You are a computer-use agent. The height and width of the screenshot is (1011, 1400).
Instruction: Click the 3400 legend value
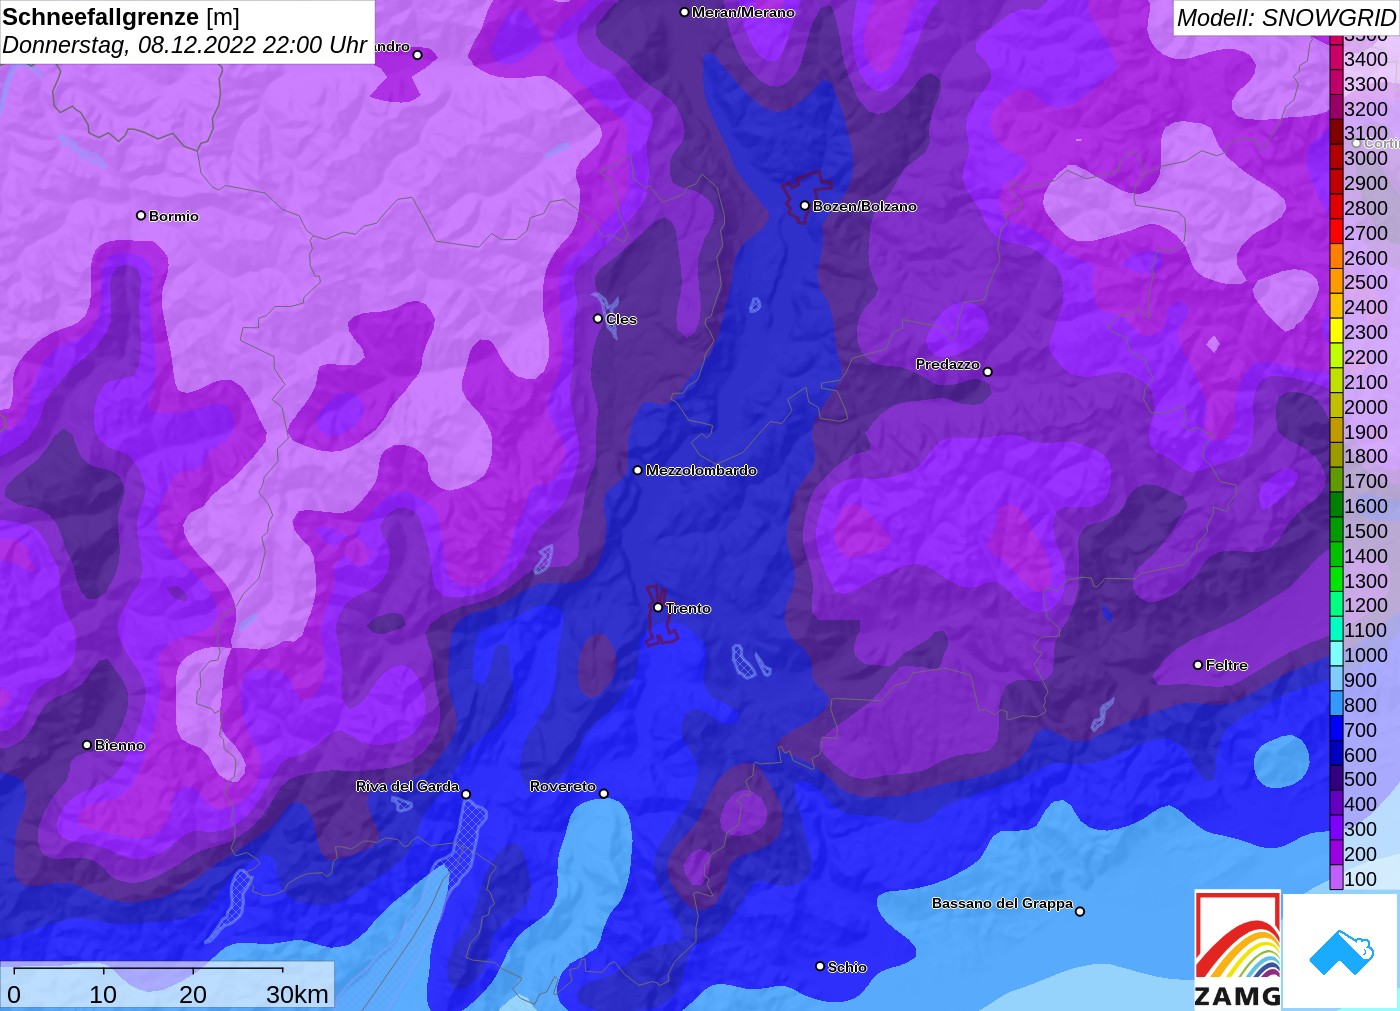click(x=1366, y=59)
